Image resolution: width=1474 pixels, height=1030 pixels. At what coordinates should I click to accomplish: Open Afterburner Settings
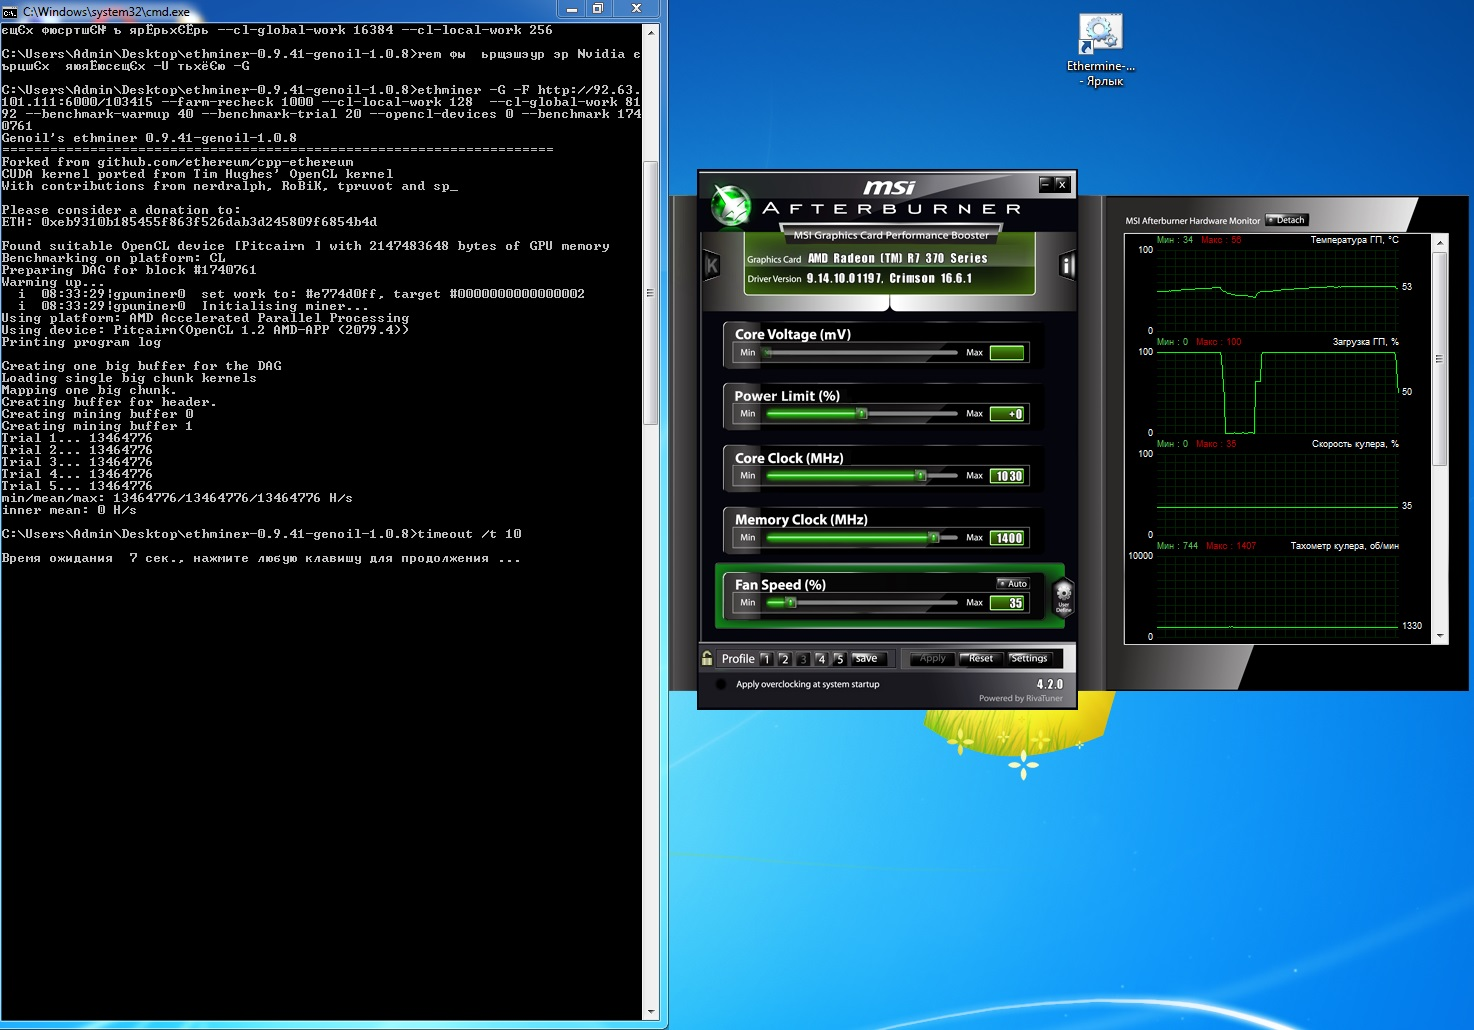[1029, 658]
